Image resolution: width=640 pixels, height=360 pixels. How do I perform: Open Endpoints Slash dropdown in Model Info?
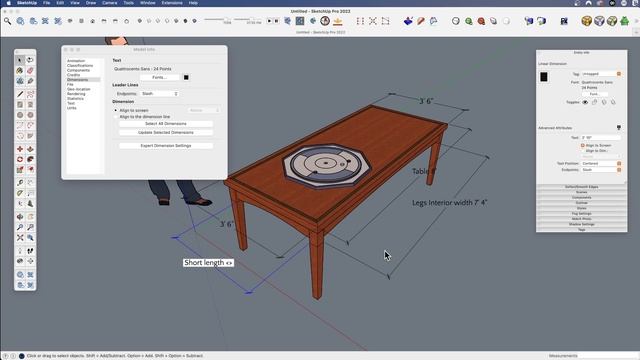tap(159, 93)
